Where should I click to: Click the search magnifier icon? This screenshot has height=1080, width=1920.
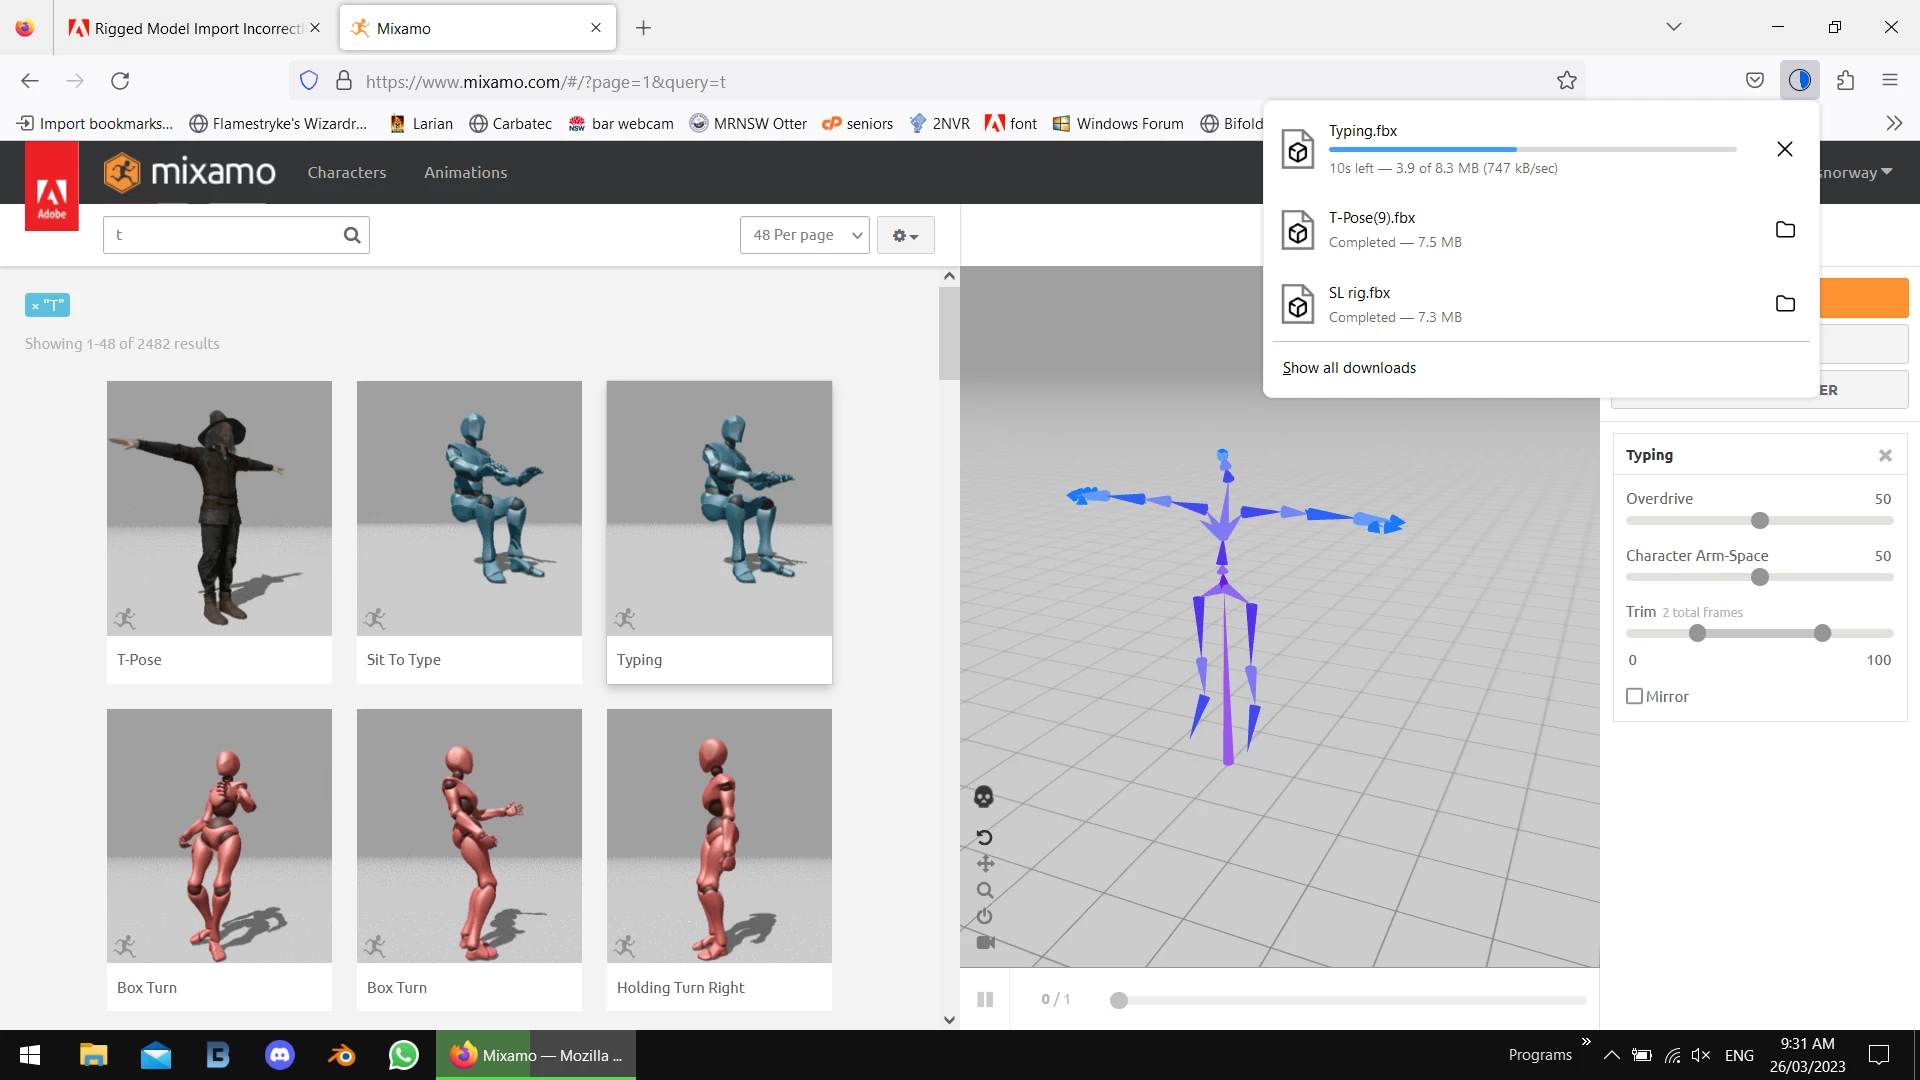click(x=352, y=235)
